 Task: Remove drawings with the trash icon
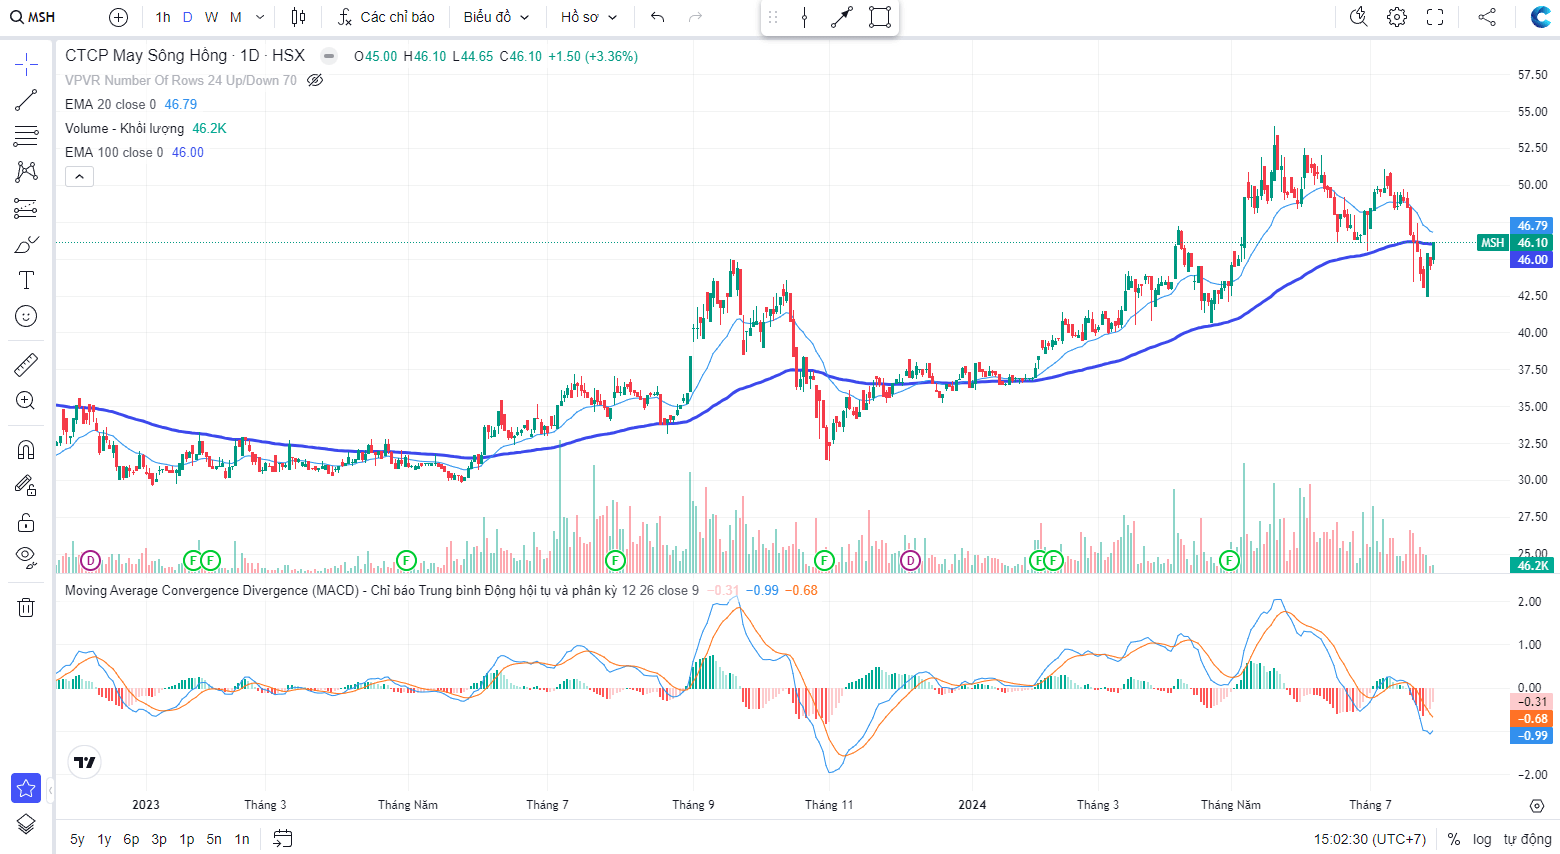click(x=26, y=607)
